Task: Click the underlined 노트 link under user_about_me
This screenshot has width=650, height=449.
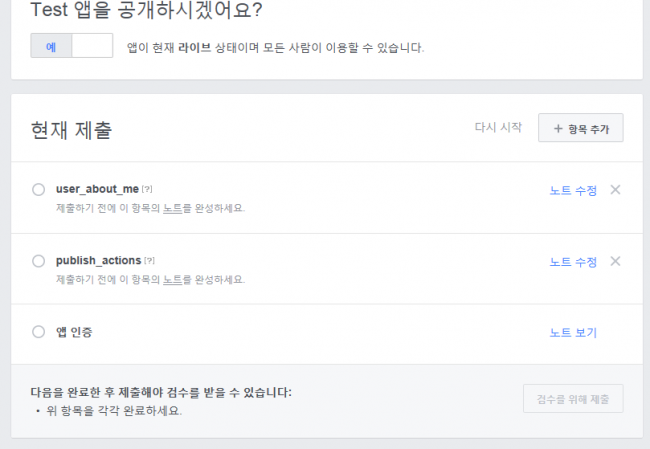Action: tap(172, 208)
